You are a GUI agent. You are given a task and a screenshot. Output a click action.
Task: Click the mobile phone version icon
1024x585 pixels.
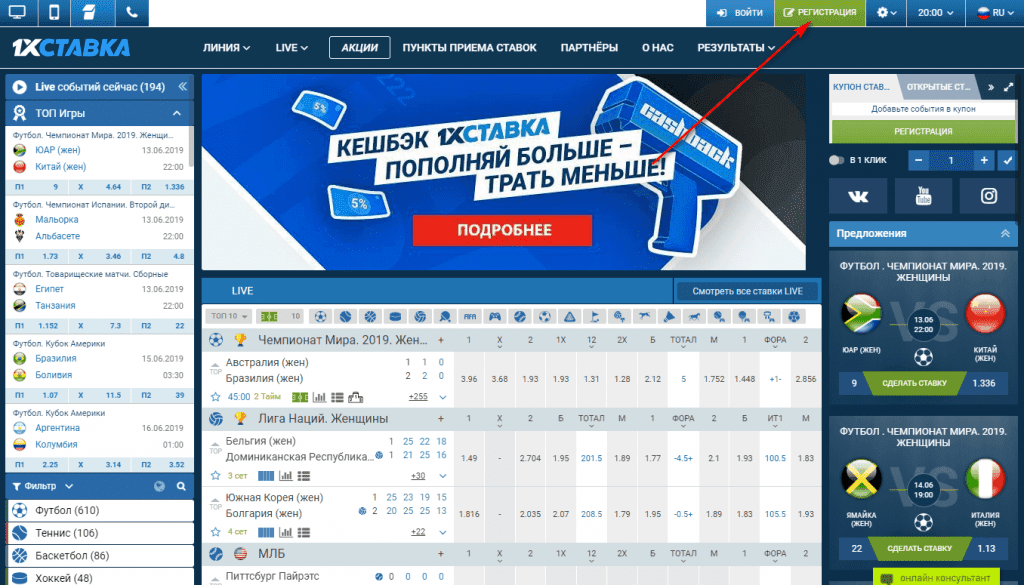[x=54, y=13]
